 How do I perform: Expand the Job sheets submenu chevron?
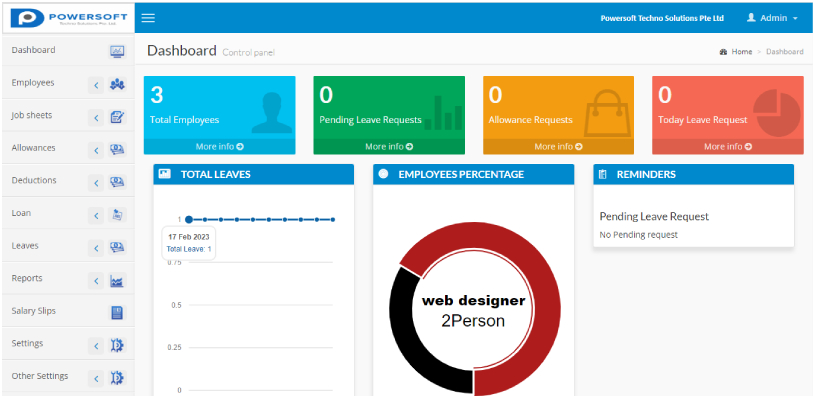96,118
